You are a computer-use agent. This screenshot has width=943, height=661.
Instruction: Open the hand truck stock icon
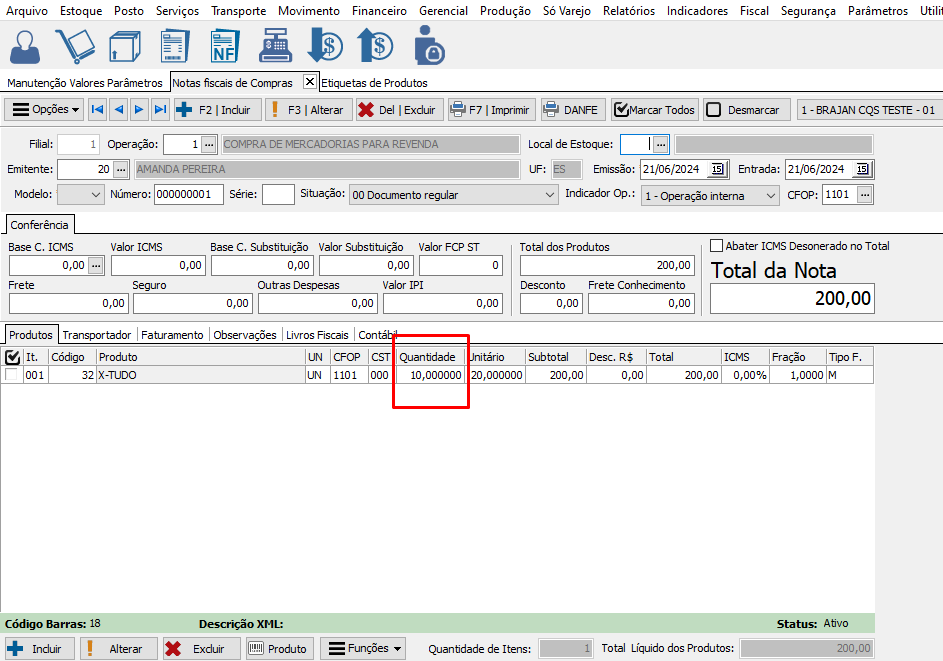pos(75,46)
